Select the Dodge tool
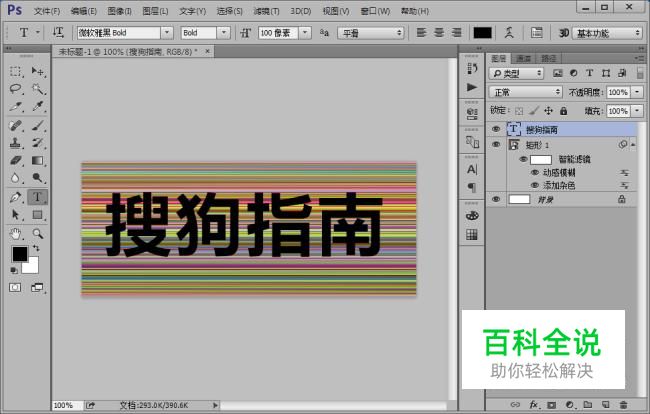Viewport: 650px width, 414px height. 38,178
